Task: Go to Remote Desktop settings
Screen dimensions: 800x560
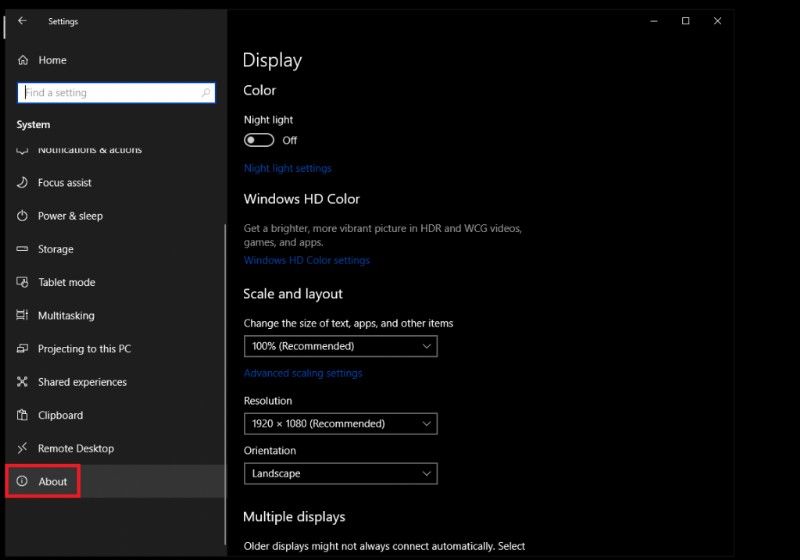Action: (75, 448)
